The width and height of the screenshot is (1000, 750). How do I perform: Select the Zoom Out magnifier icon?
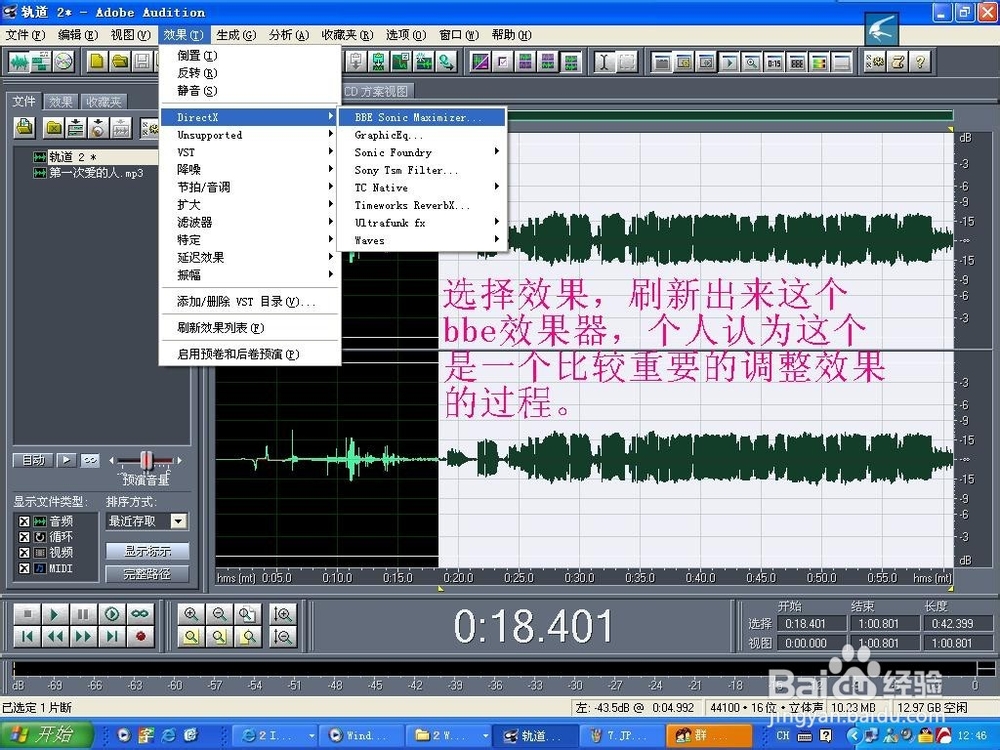click(x=219, y=613)
